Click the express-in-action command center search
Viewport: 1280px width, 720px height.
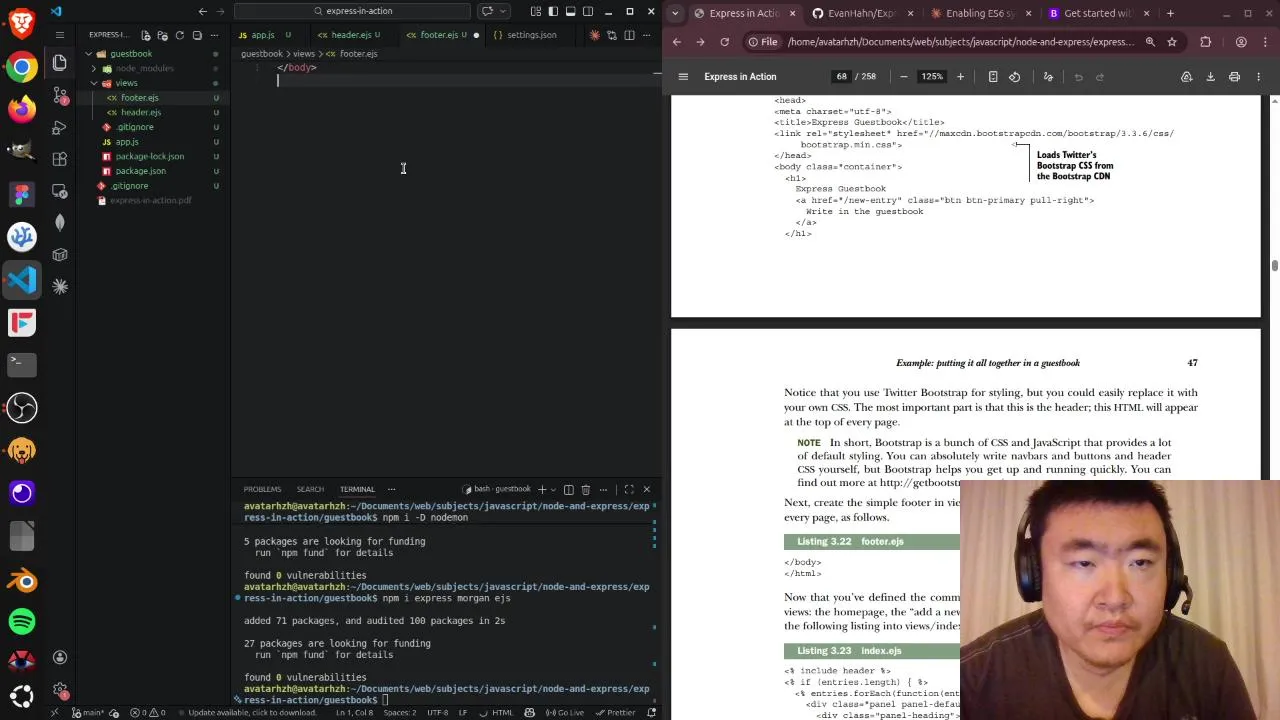click(x=352, y=11)
